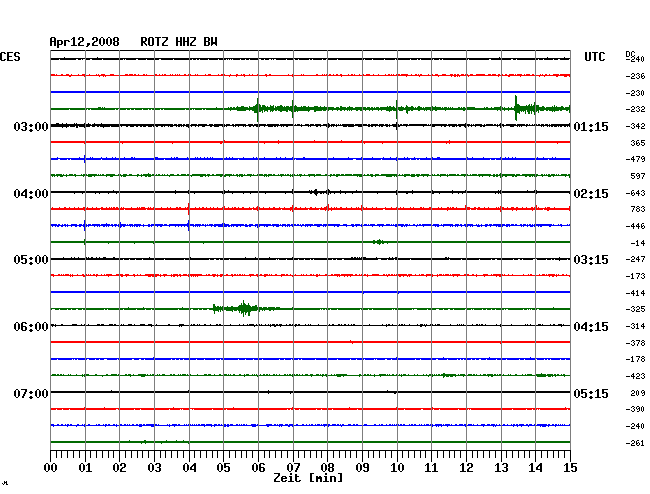
Task: Click the DC offset value -390
Action: coord(635,409)
